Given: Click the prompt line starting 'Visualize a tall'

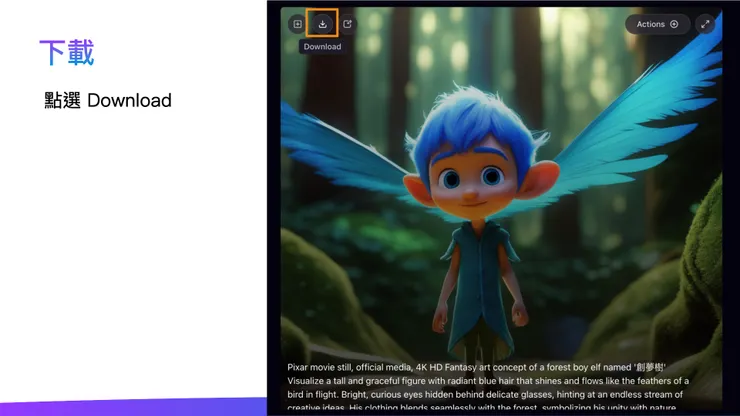Looking at the screenshot, I should point(488,381).
